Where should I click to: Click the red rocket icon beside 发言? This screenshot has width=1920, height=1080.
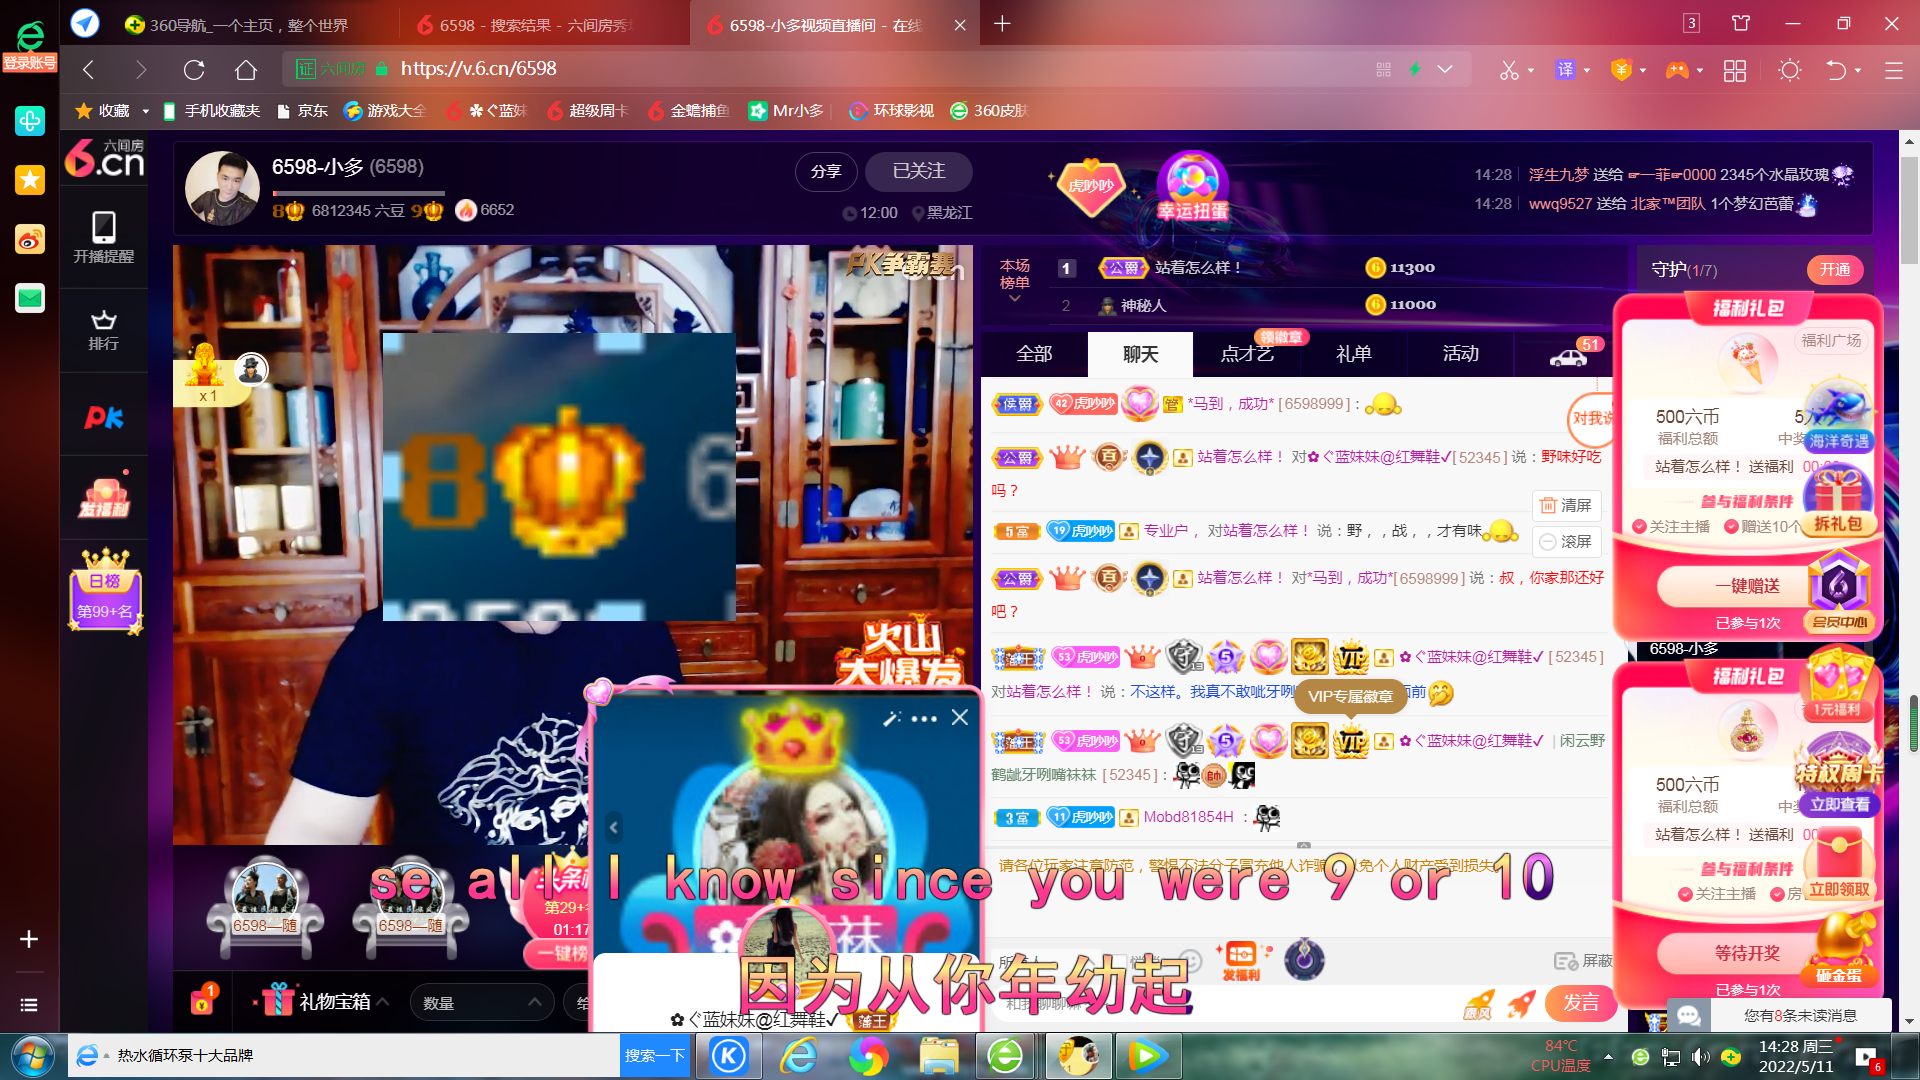click(1521, 1004)
